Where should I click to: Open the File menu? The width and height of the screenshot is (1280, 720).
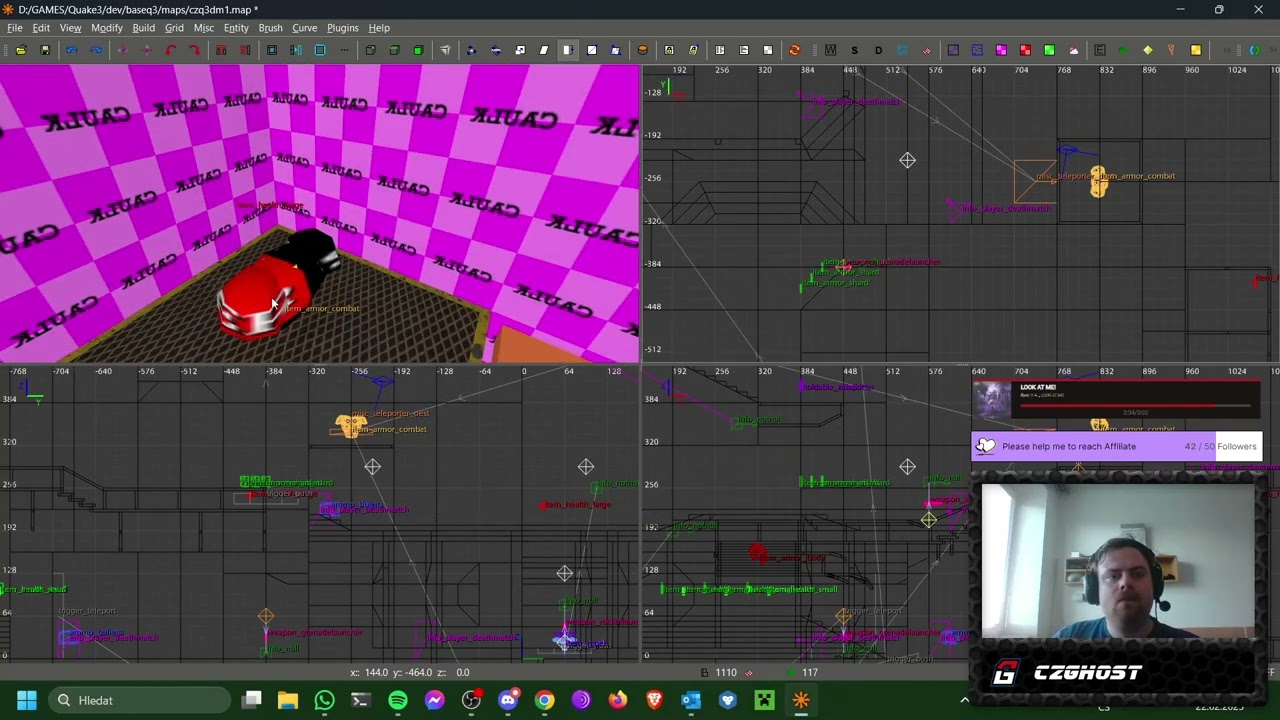(15, 28)
